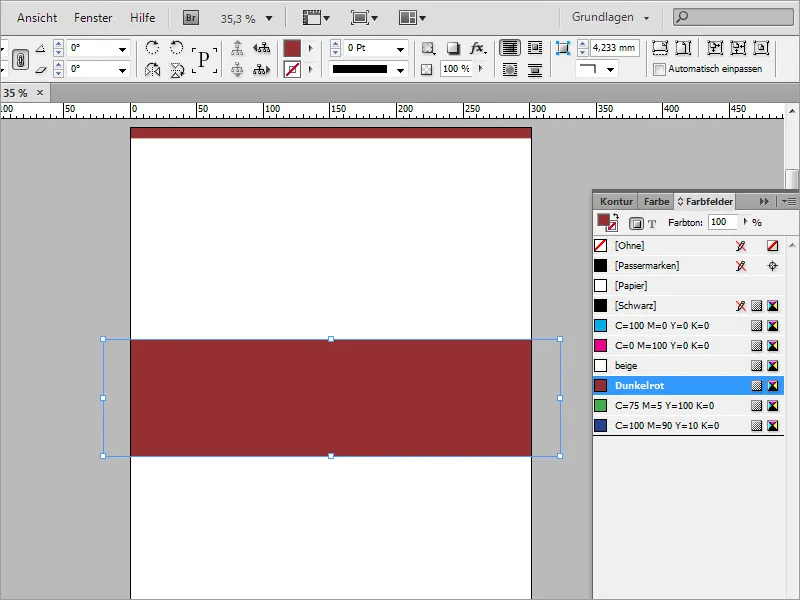Select next object icon

(262, 69)
